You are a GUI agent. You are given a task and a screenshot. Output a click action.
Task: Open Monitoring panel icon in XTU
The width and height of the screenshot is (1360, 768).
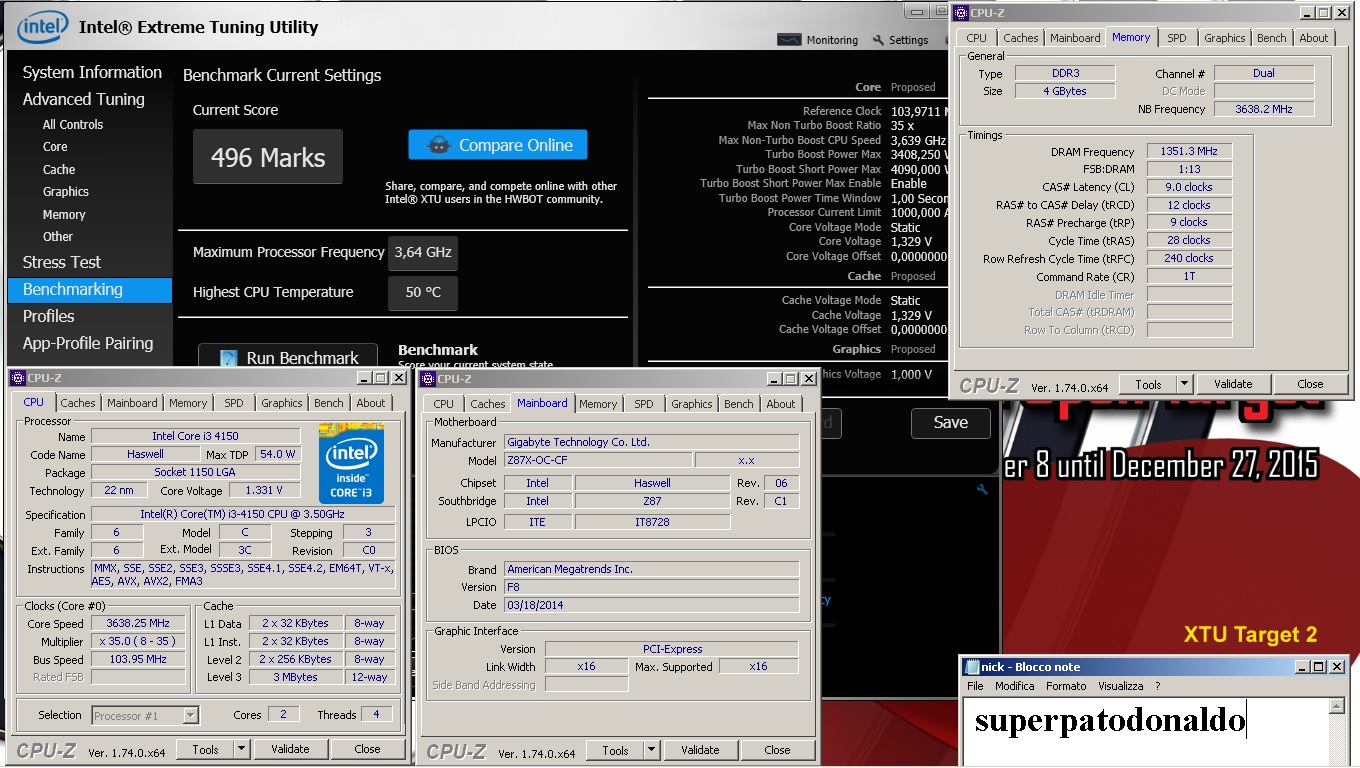[x=789, y=40]
